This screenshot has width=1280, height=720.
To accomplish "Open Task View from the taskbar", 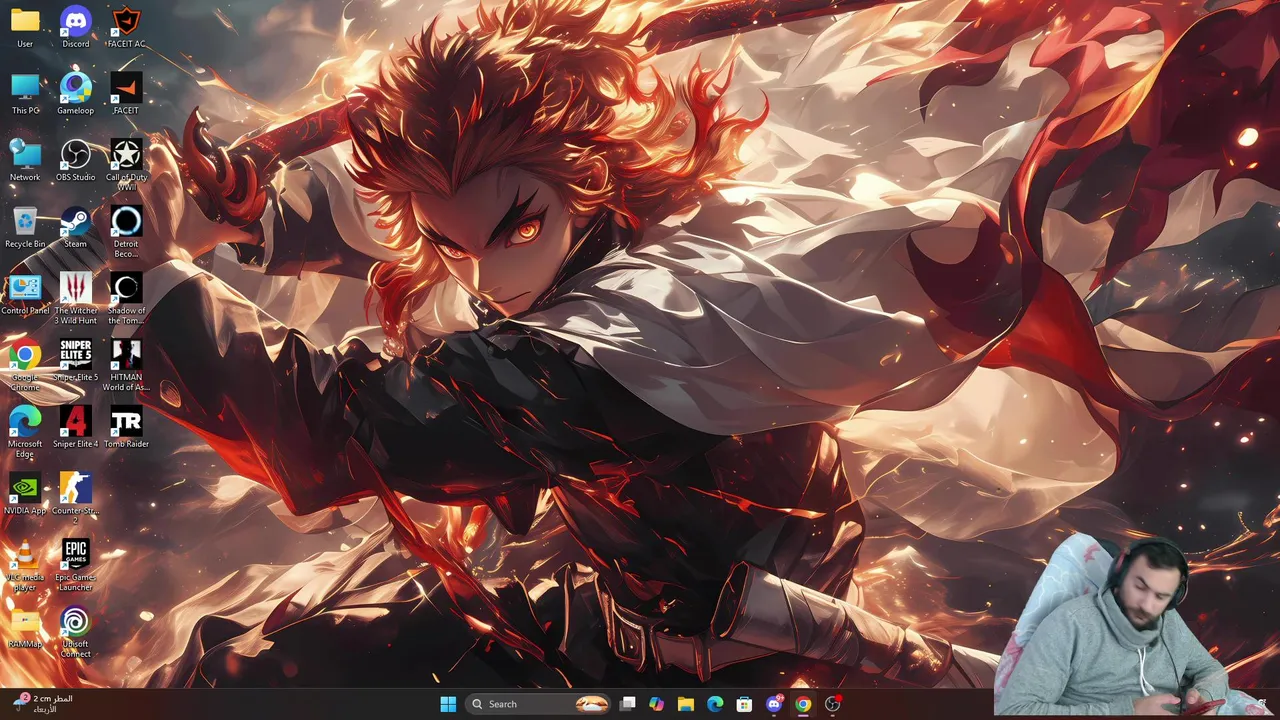I will [627, 704].
